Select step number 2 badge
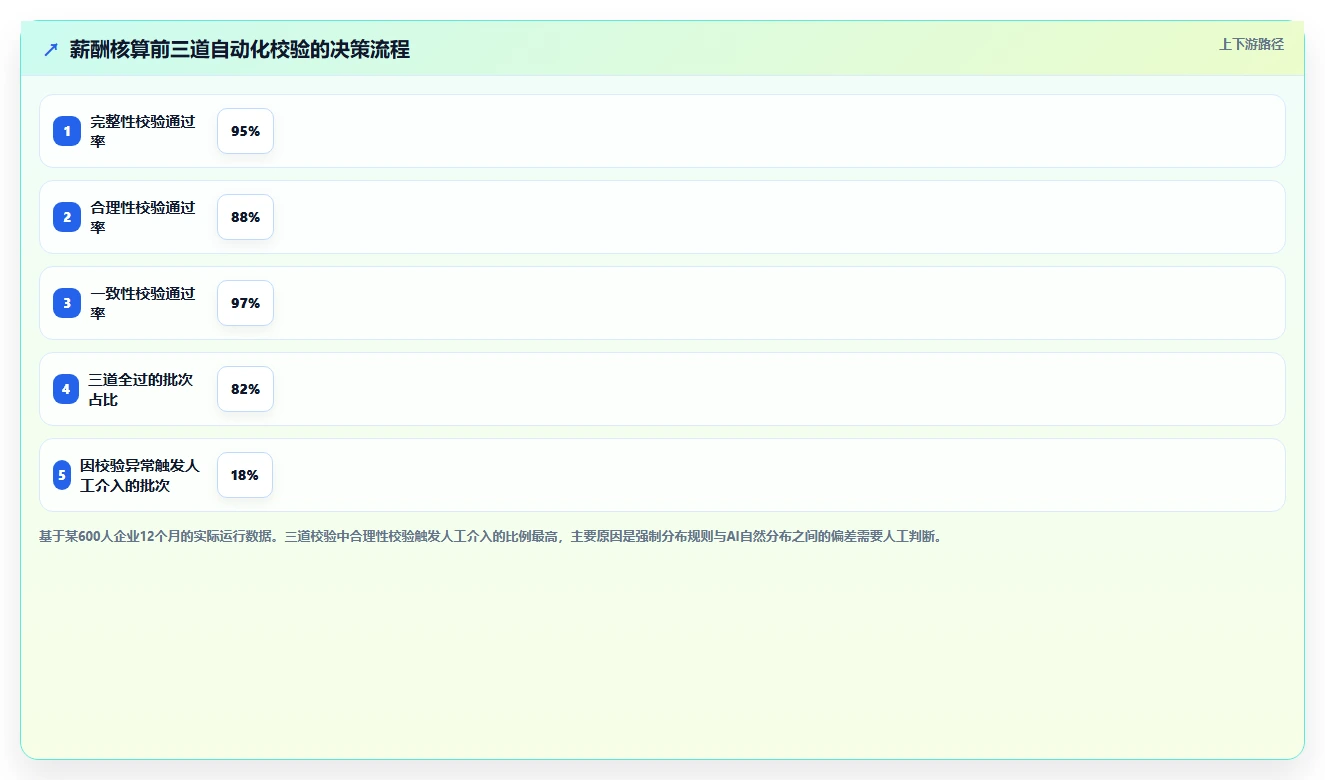 click(x=67, y=217)
